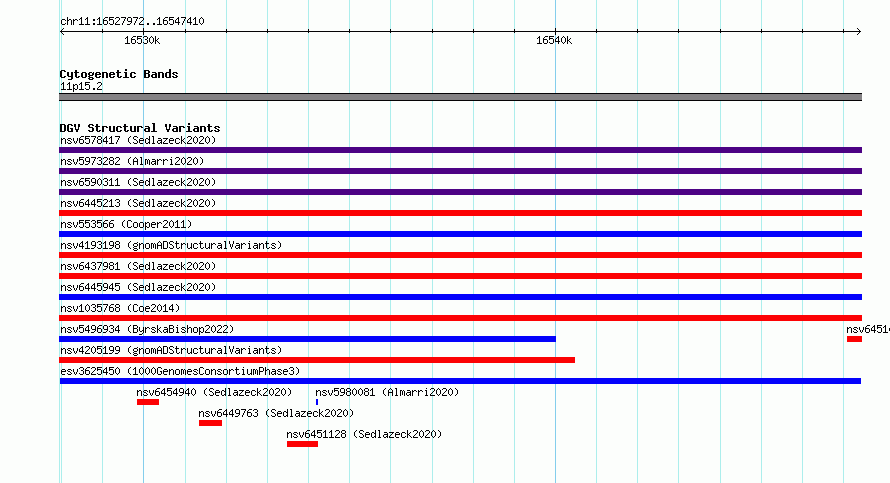This screenshot has width=890, height=483.
Task: Click the chr11:16527972..16547410 coordinate label
Action: [x=132, y=21]
